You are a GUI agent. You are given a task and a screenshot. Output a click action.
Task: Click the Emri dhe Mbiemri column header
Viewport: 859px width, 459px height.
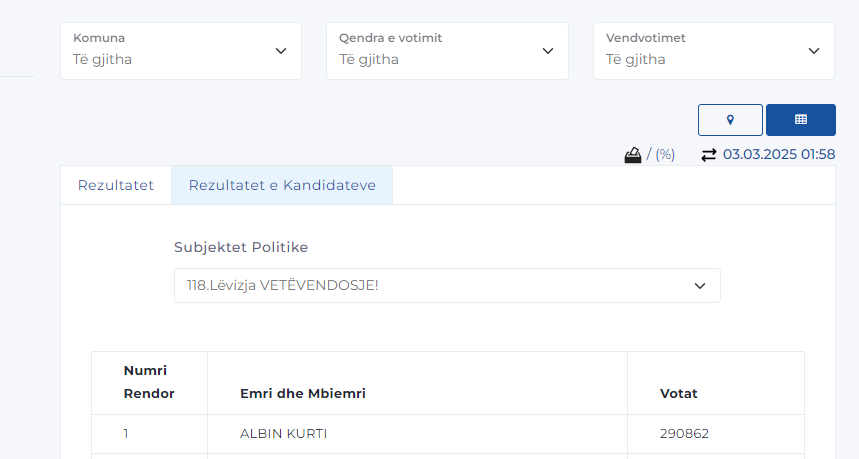(x=303, y=393)
